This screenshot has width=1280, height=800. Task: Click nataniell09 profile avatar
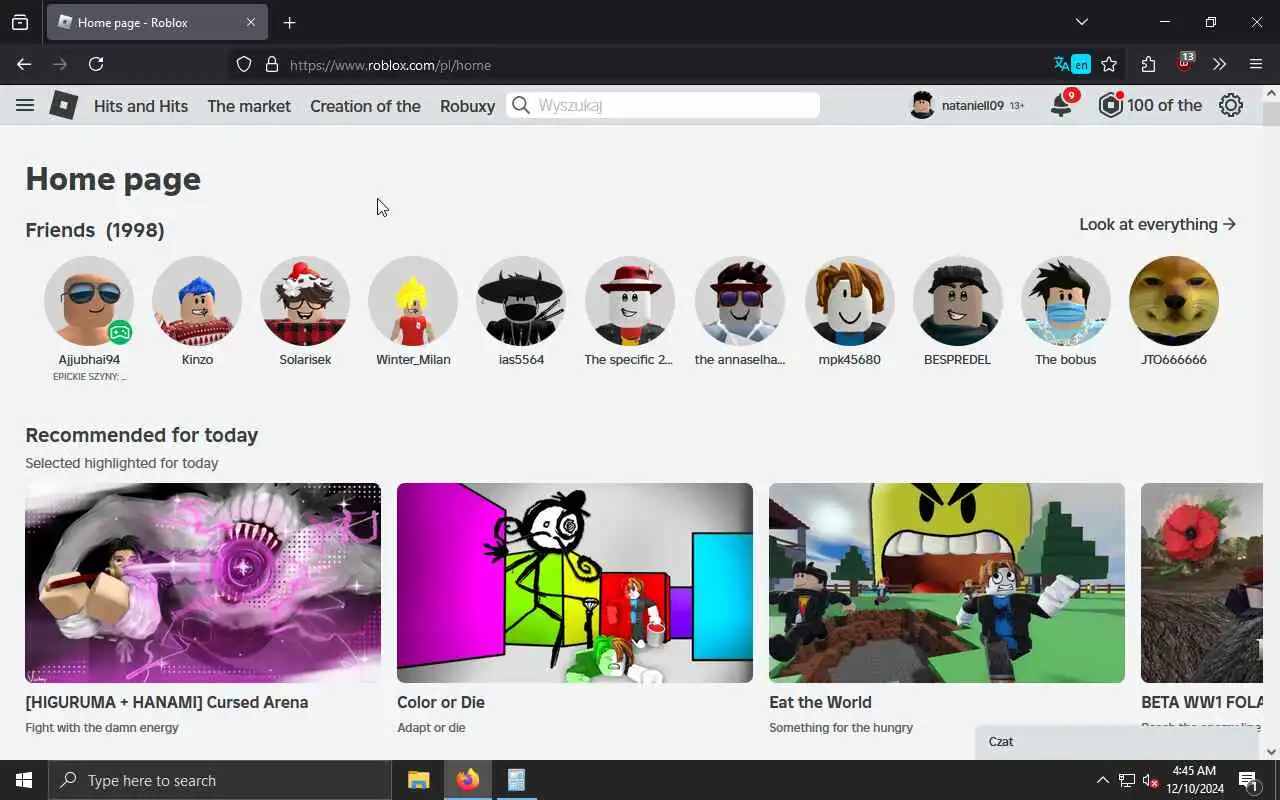pyautogui.click(x=922, y=105)
